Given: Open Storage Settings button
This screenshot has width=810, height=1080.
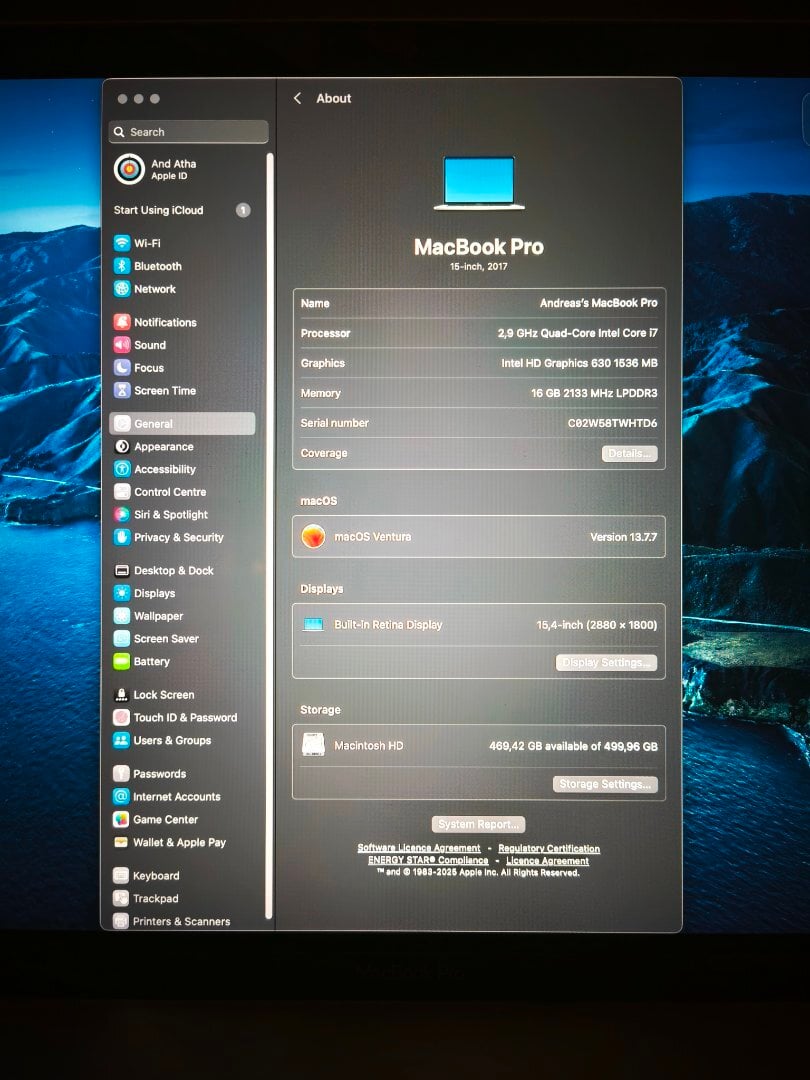Looking at the screenshot, I should pyautogui.click(x=605, y=785).
